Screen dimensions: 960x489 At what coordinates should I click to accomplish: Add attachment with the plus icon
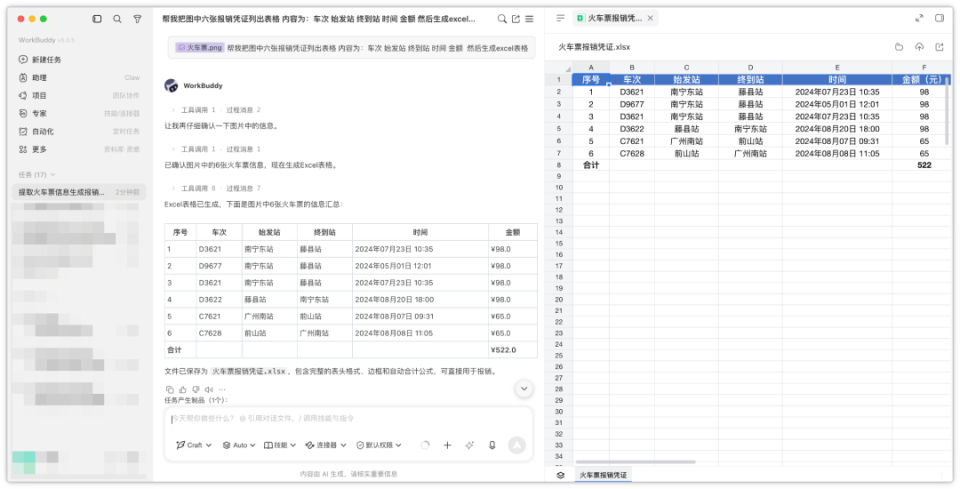coord(447,445)
